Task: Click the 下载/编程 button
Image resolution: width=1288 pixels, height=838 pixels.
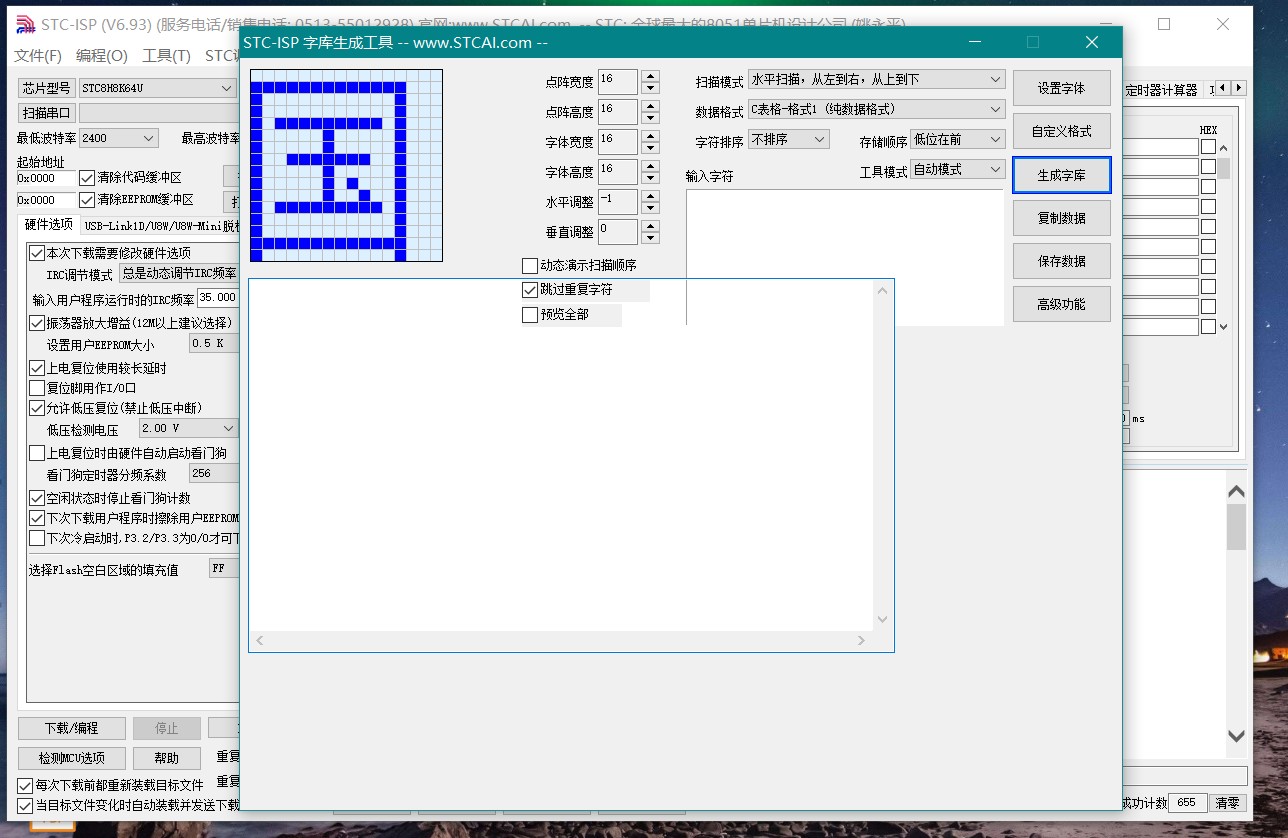Action: [x=71, y=728]
